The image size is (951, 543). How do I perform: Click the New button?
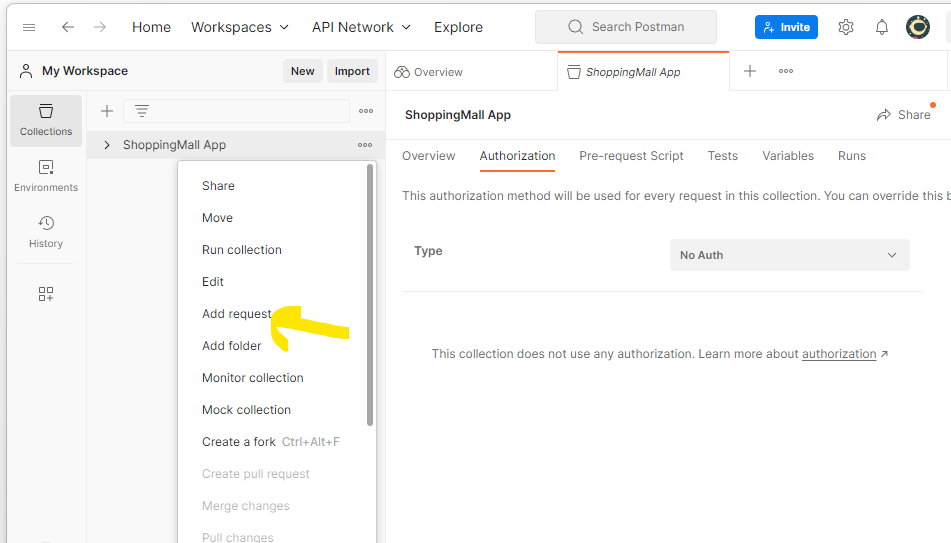(x=302, y=71)
